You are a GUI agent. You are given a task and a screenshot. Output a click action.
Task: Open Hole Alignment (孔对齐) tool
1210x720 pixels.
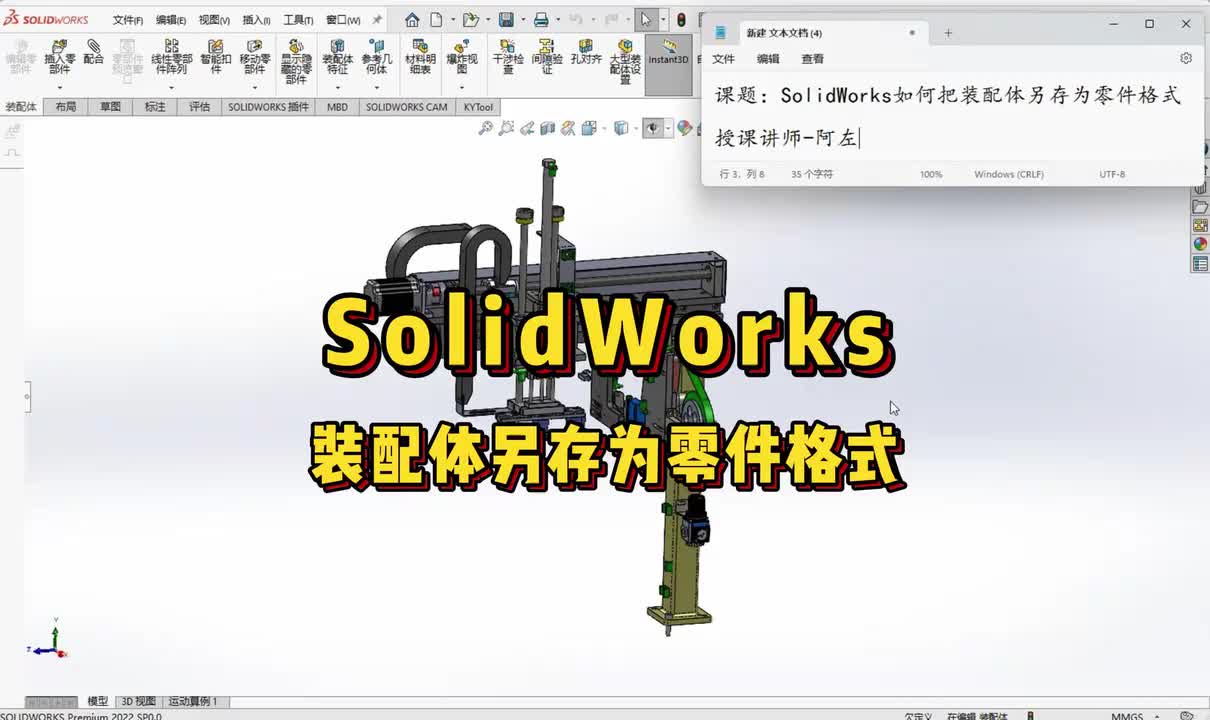[x=586, y=52]
